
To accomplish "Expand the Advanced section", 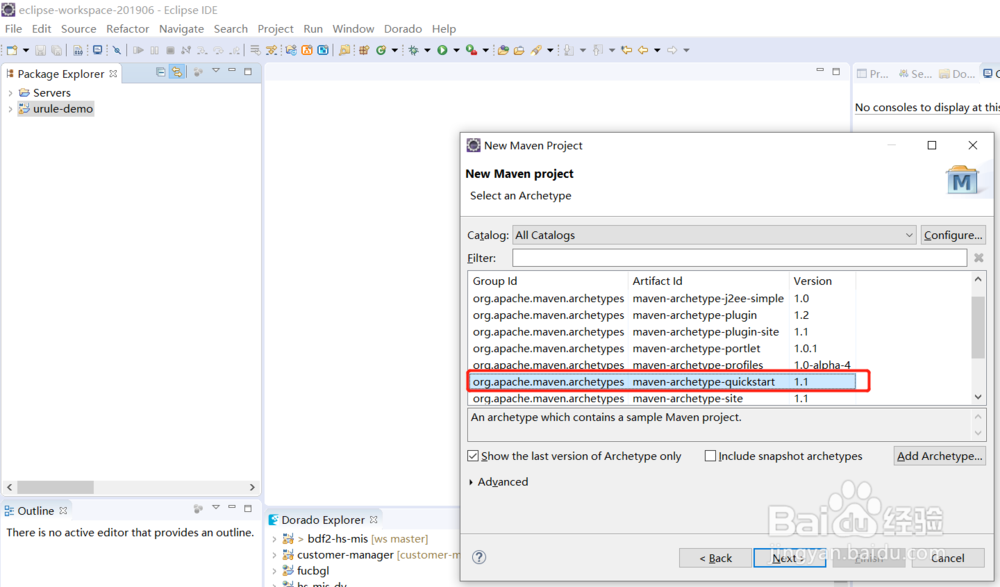I will (x=471, y=482).
